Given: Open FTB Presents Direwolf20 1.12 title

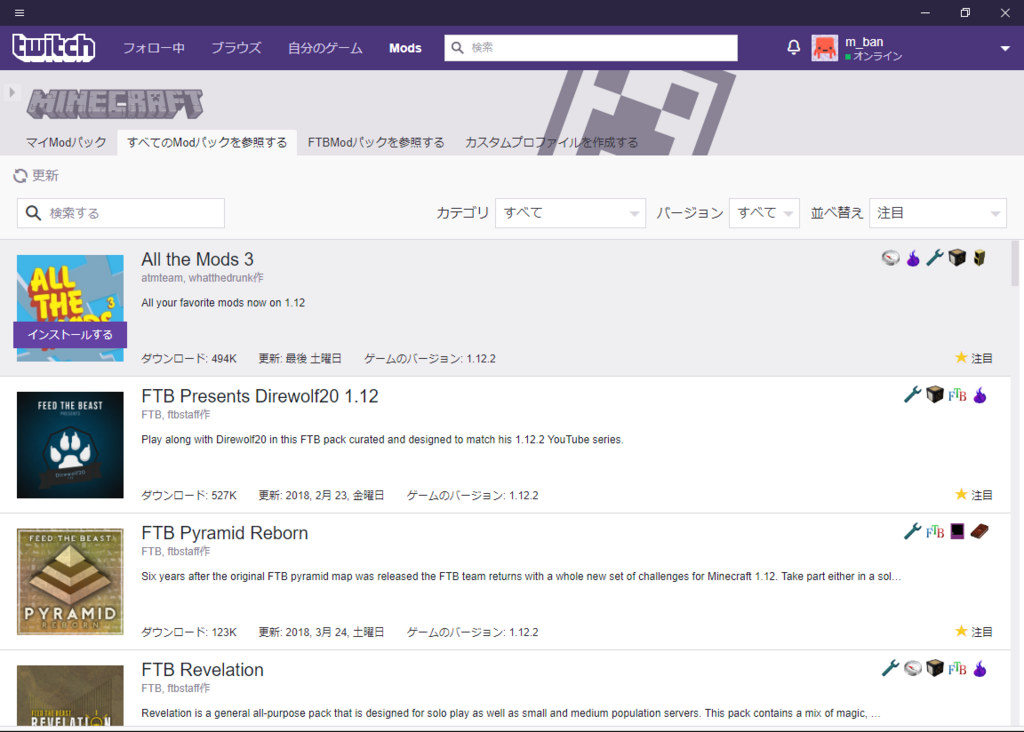Looking at the screenshot, I should (x=260, y=396).
